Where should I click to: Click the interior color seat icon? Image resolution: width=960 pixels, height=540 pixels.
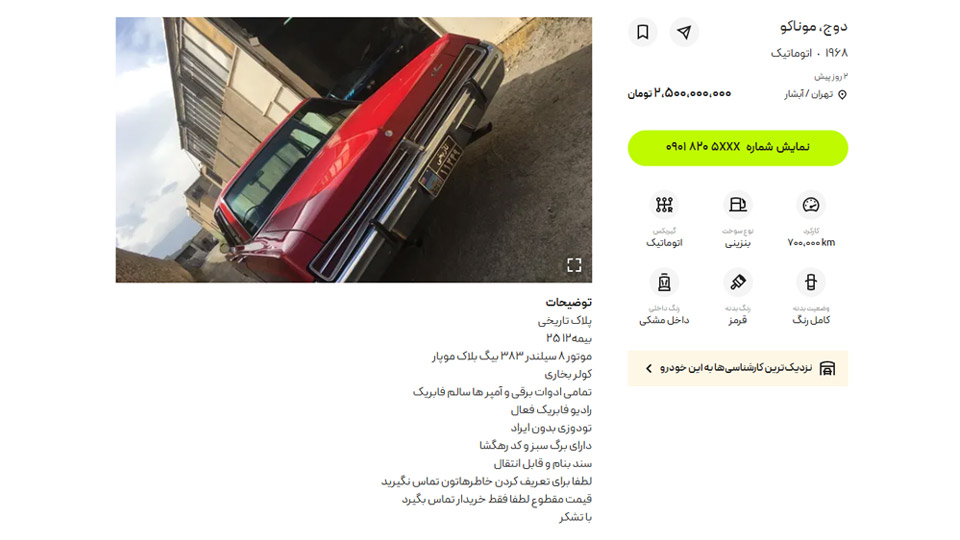tap(664, 282)
